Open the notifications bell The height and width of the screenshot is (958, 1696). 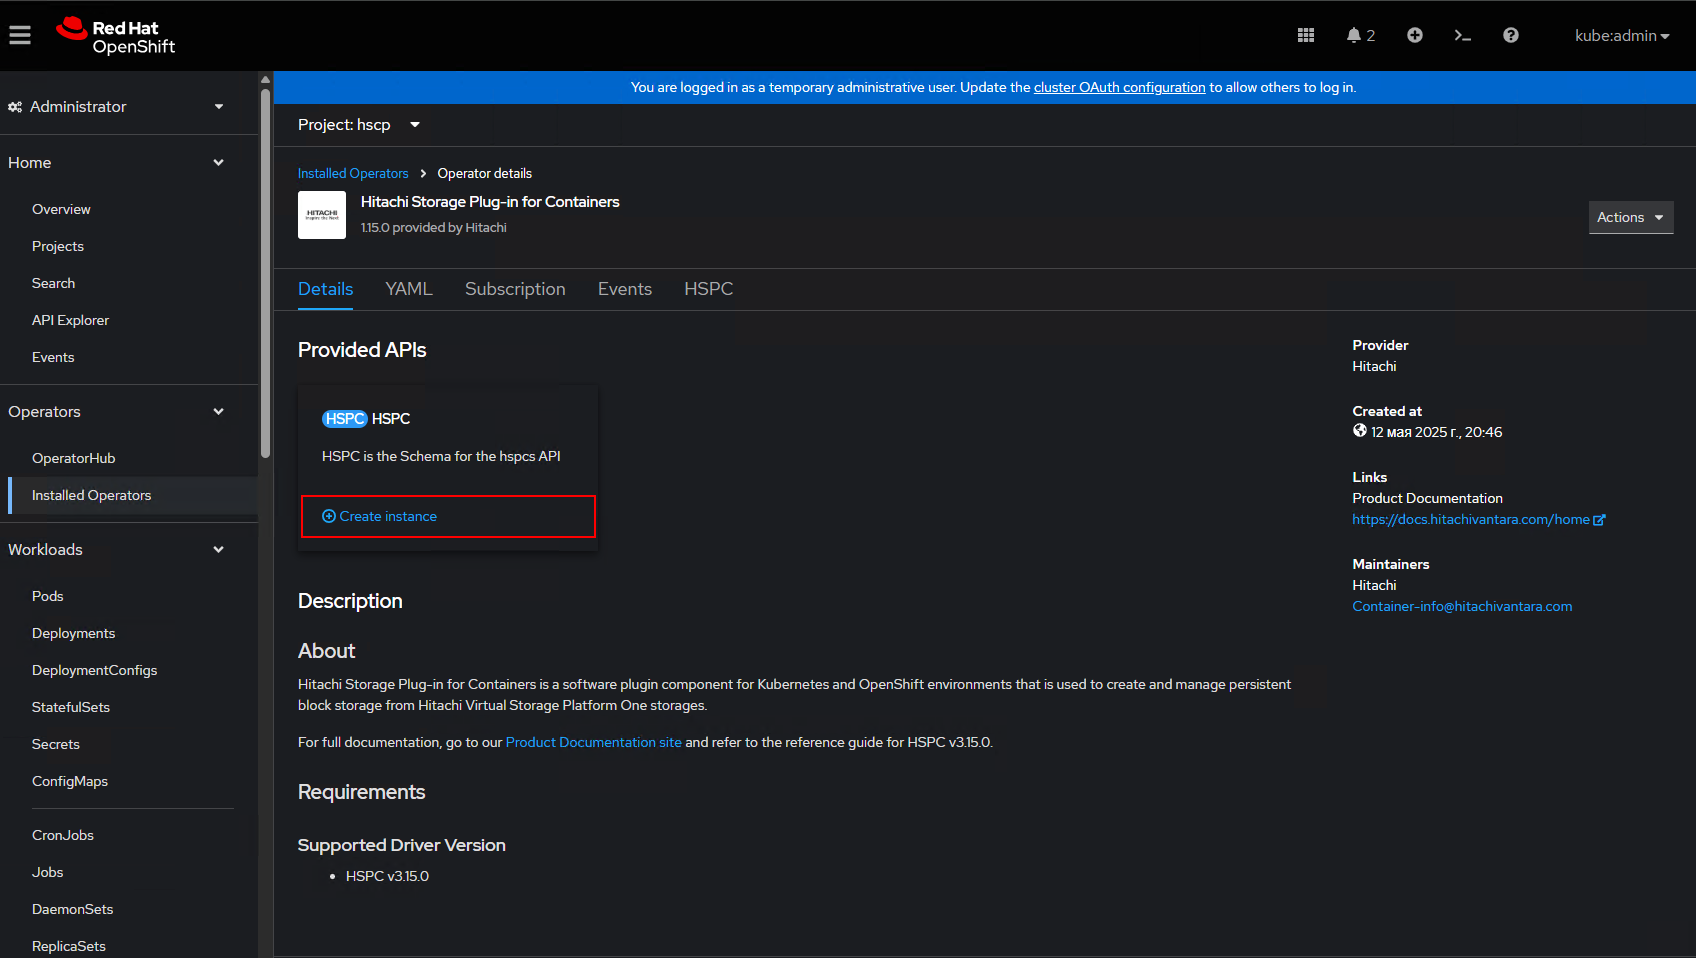point(1360,35)
